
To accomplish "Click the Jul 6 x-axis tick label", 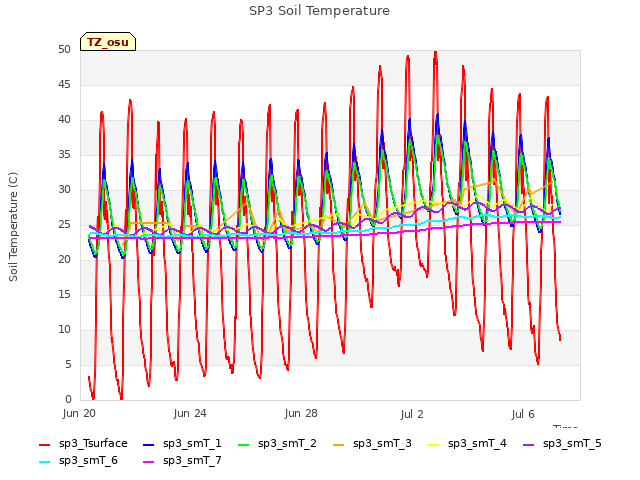I will click(523, 414).
